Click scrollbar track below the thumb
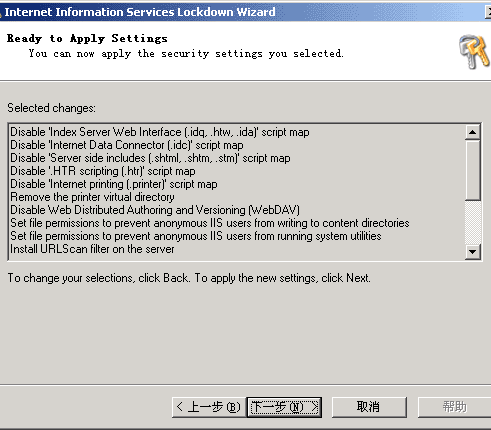This screenshot has width=491, height=430. [x=472, y=222]
